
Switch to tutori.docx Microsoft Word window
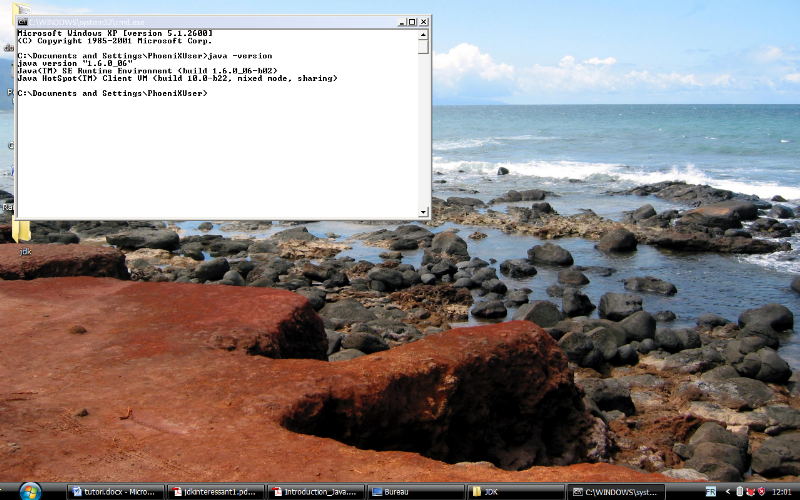[x=115, y=492]
